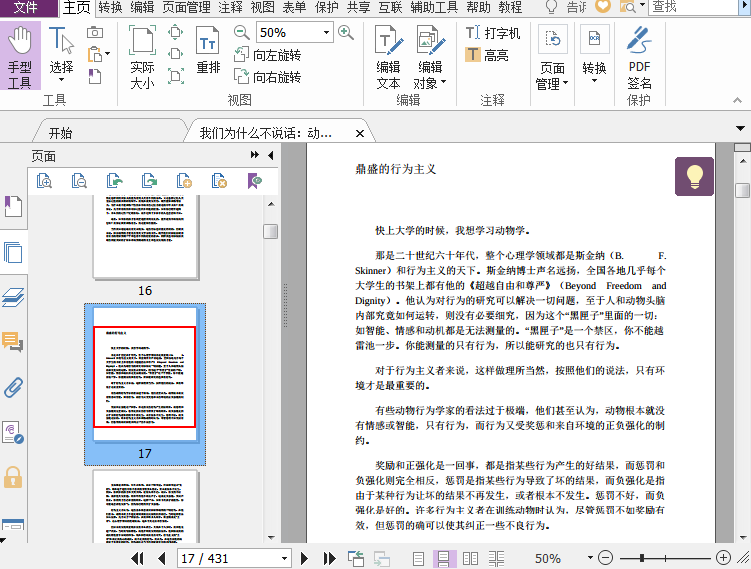Switch to the Convert (转换) ribbon tab
The height and width of the screenshot is (569, 751).
pos(111,7)
